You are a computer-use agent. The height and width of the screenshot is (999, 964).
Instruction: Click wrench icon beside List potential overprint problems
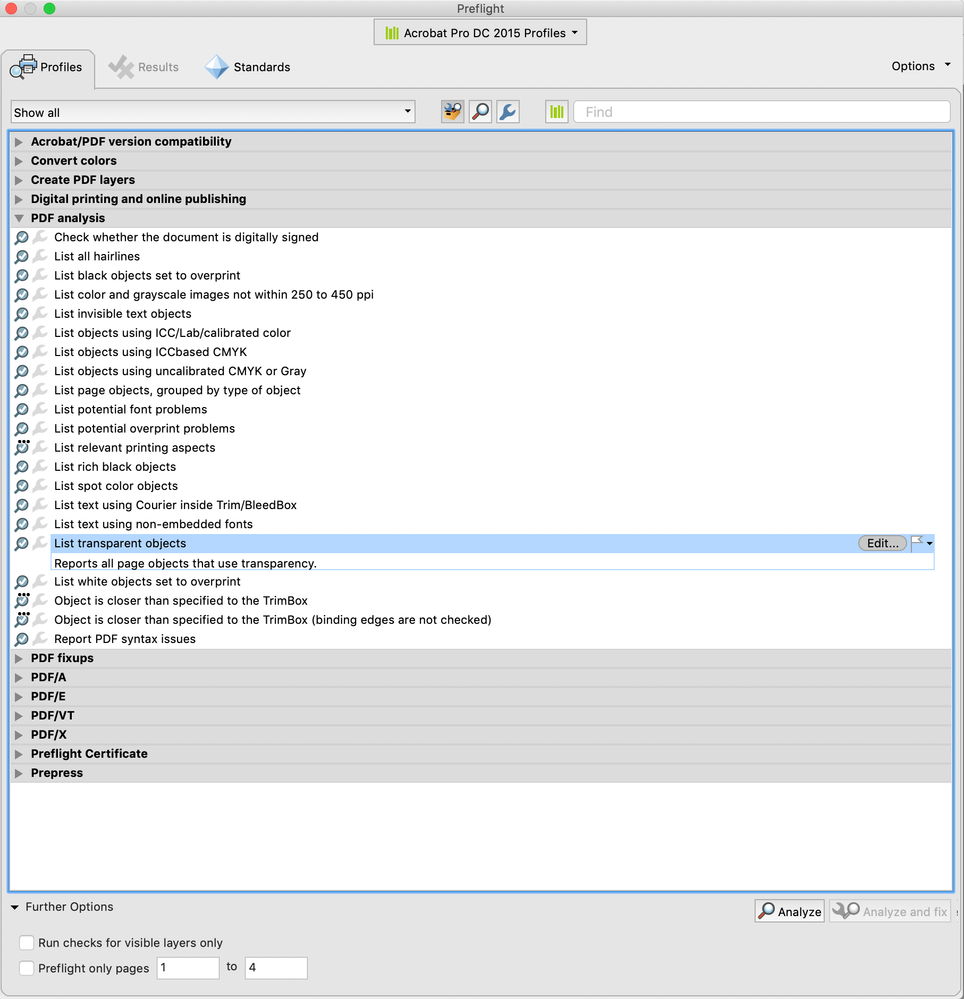click(40, 428)
